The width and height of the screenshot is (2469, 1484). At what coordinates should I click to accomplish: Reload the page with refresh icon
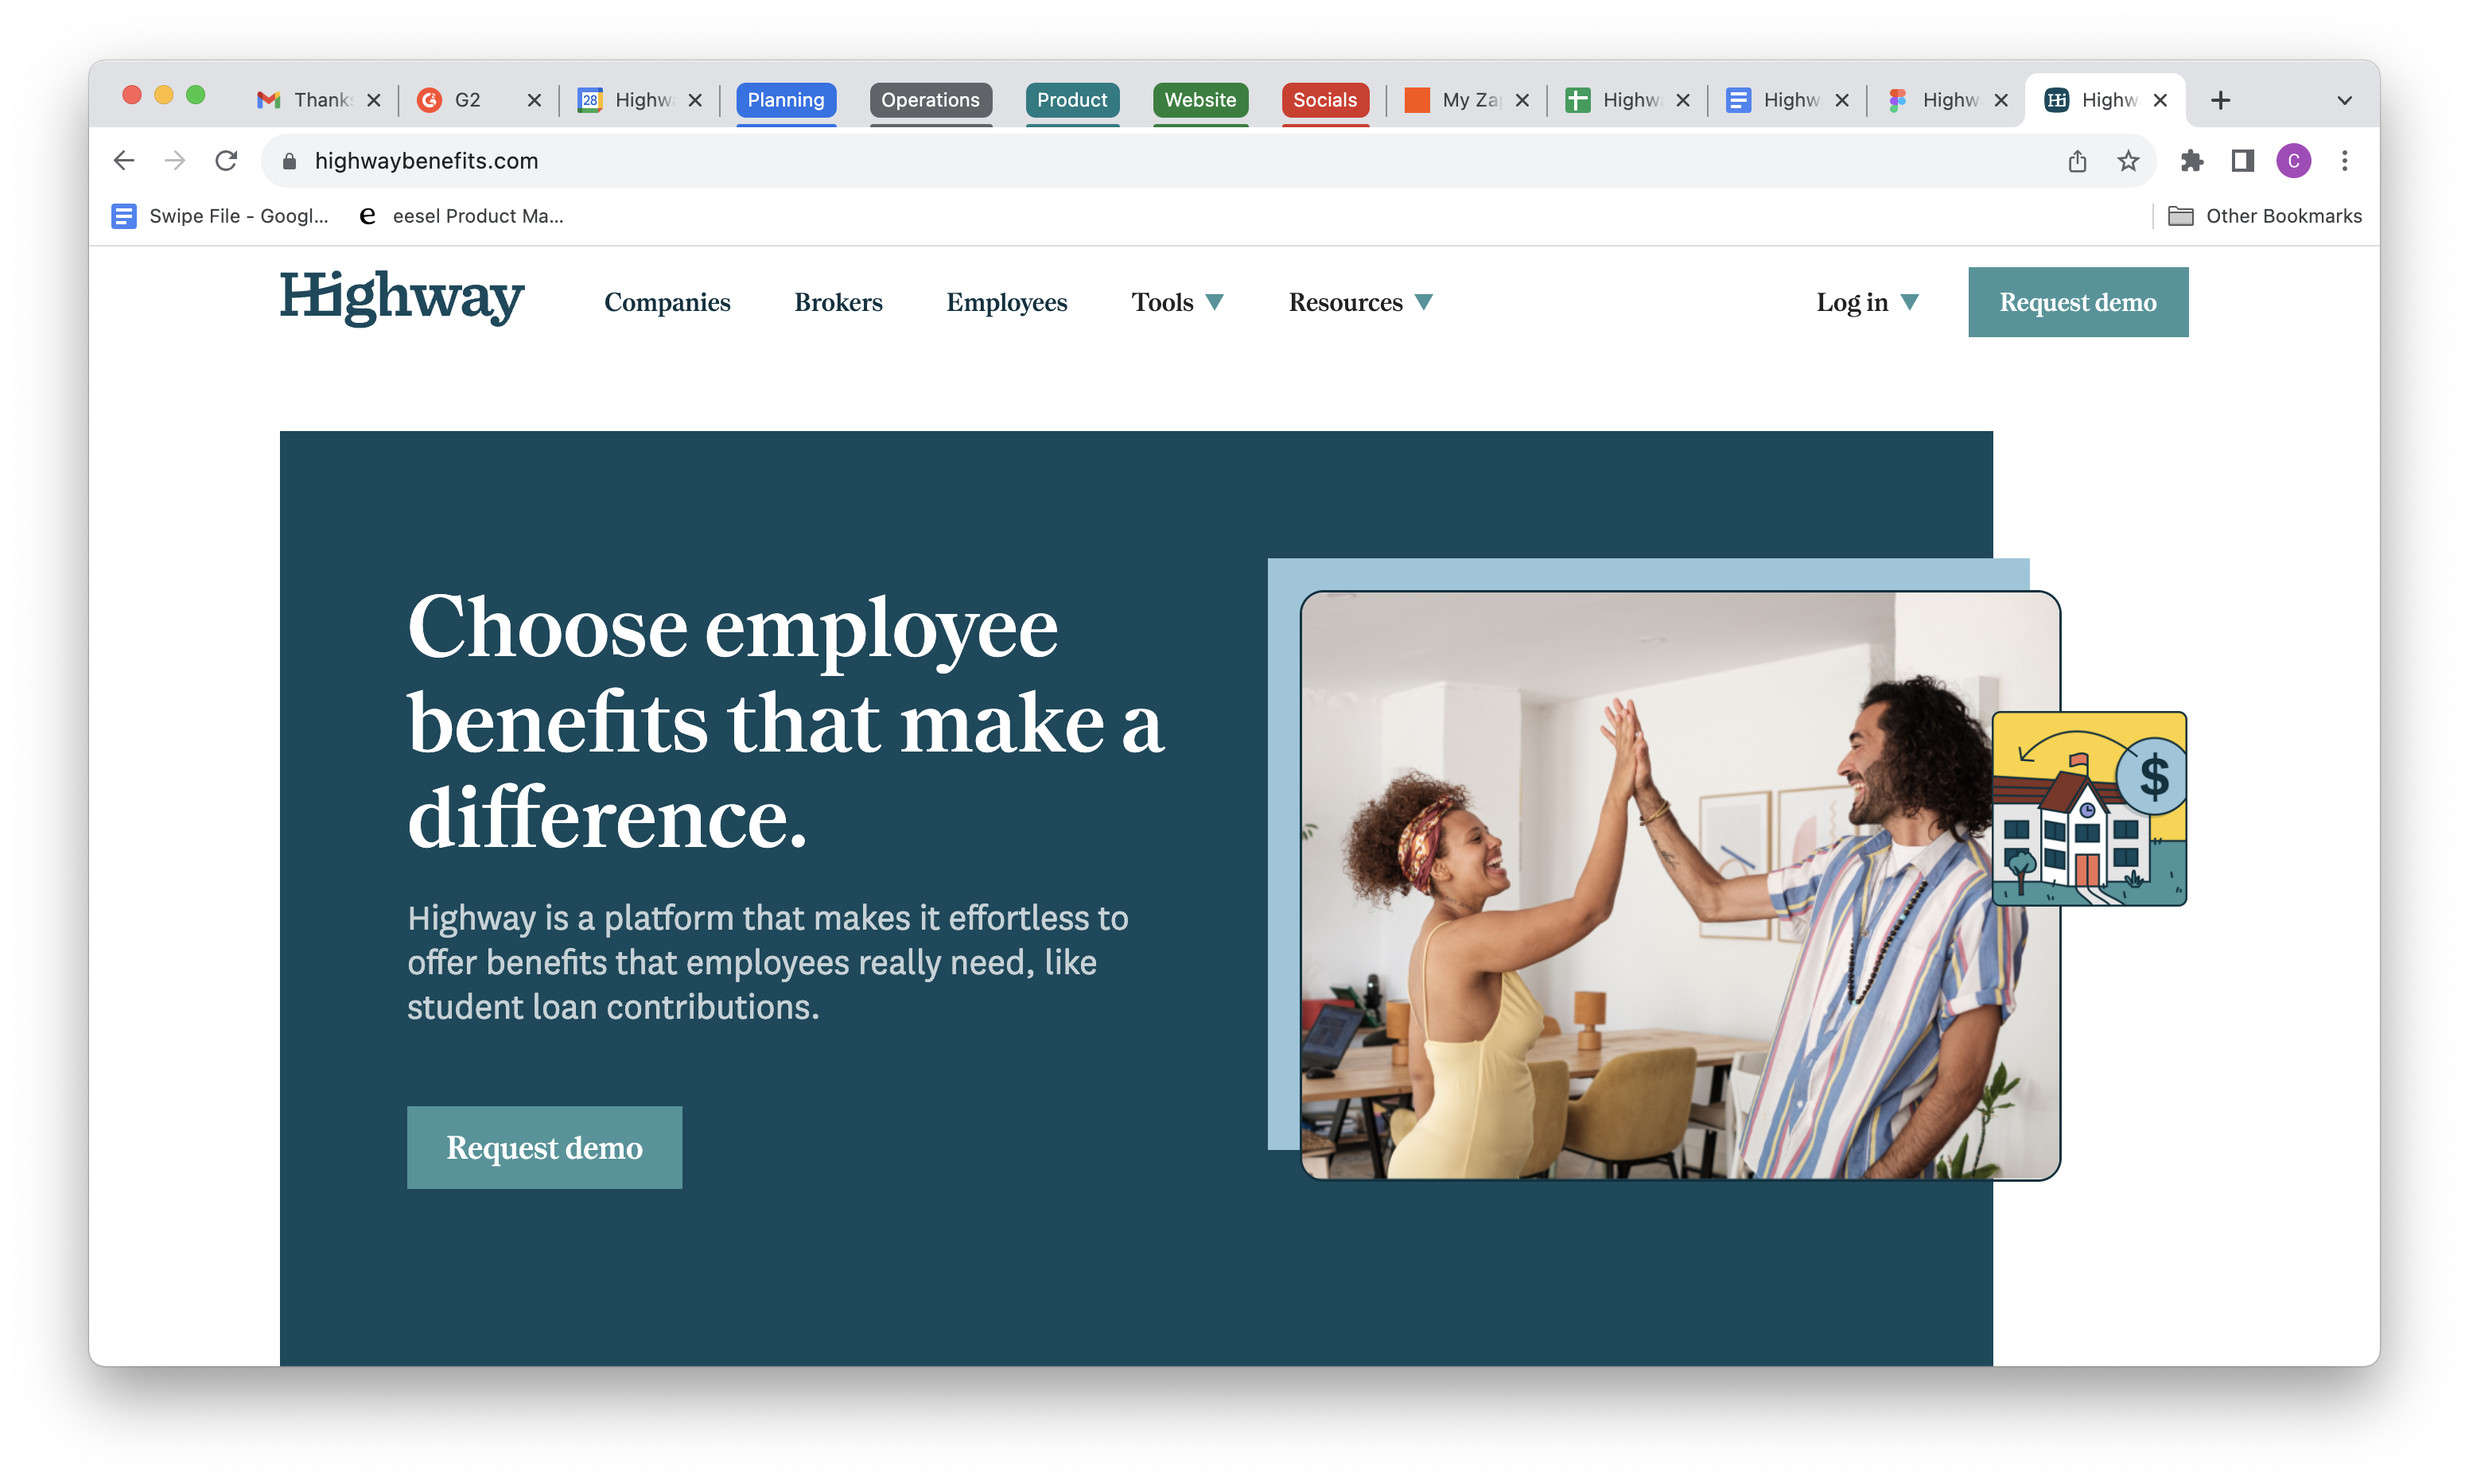coord(227,160)
